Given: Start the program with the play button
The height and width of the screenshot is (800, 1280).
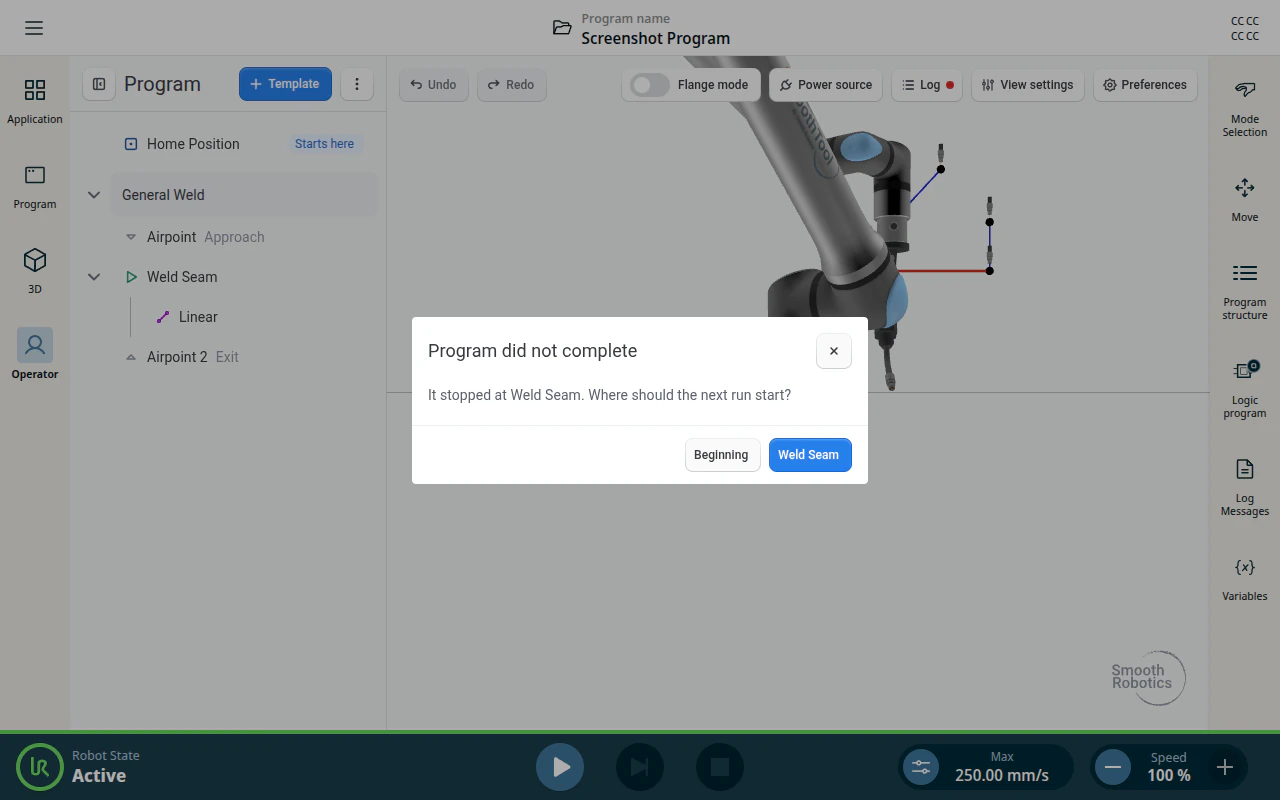Looking at the screenshot, I should pyautogui.click(x=560, y=767).
